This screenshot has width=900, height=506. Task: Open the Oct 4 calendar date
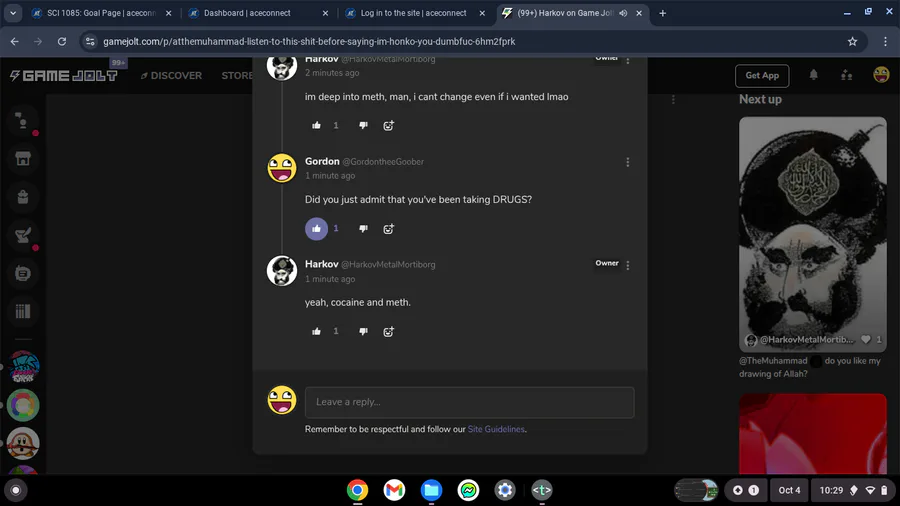(x=789, y=490)
